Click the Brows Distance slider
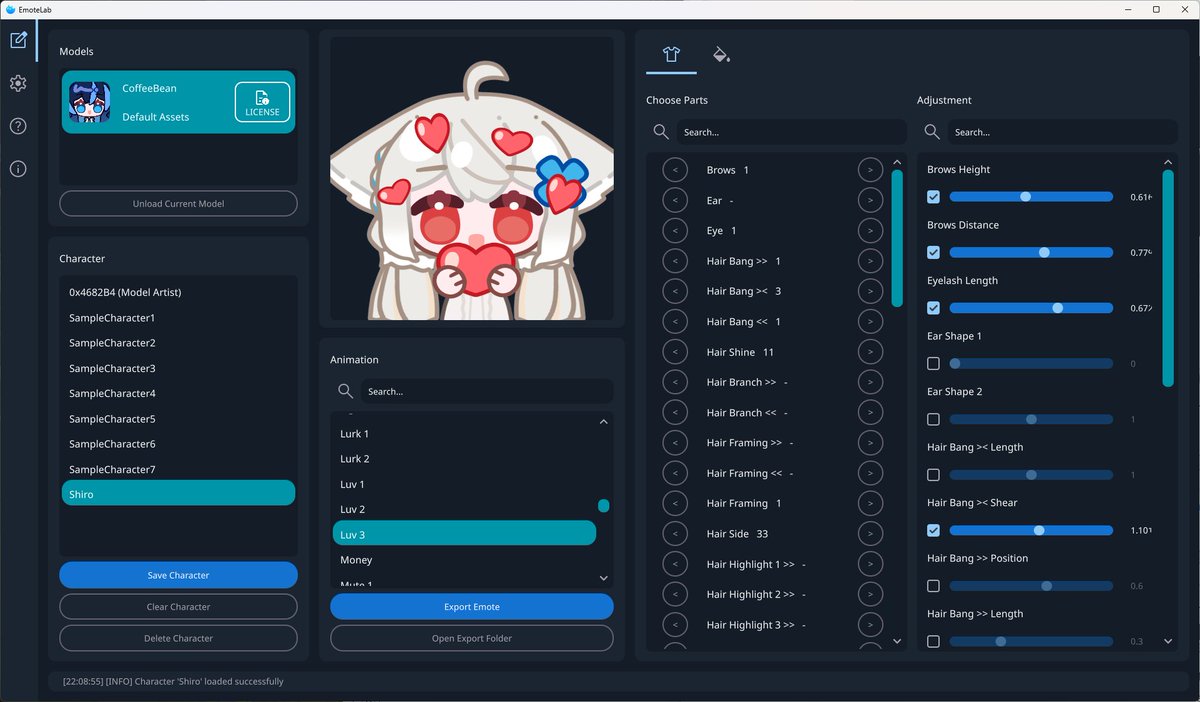This screenshot has width=1200, height=702. coord(1031,252)
